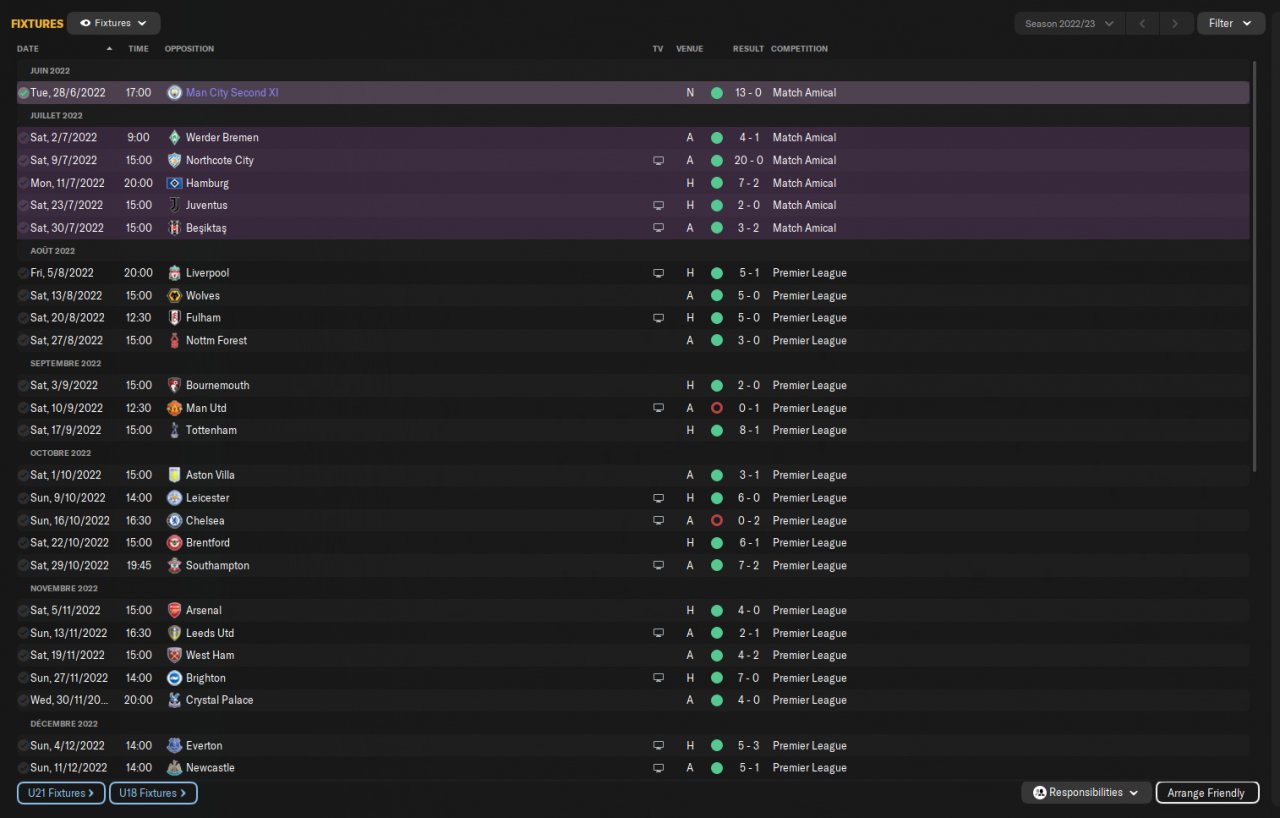Viewport: 1280px width, 818px height.
Task: Open the Brentford team link
Action: tap(208, 543)
